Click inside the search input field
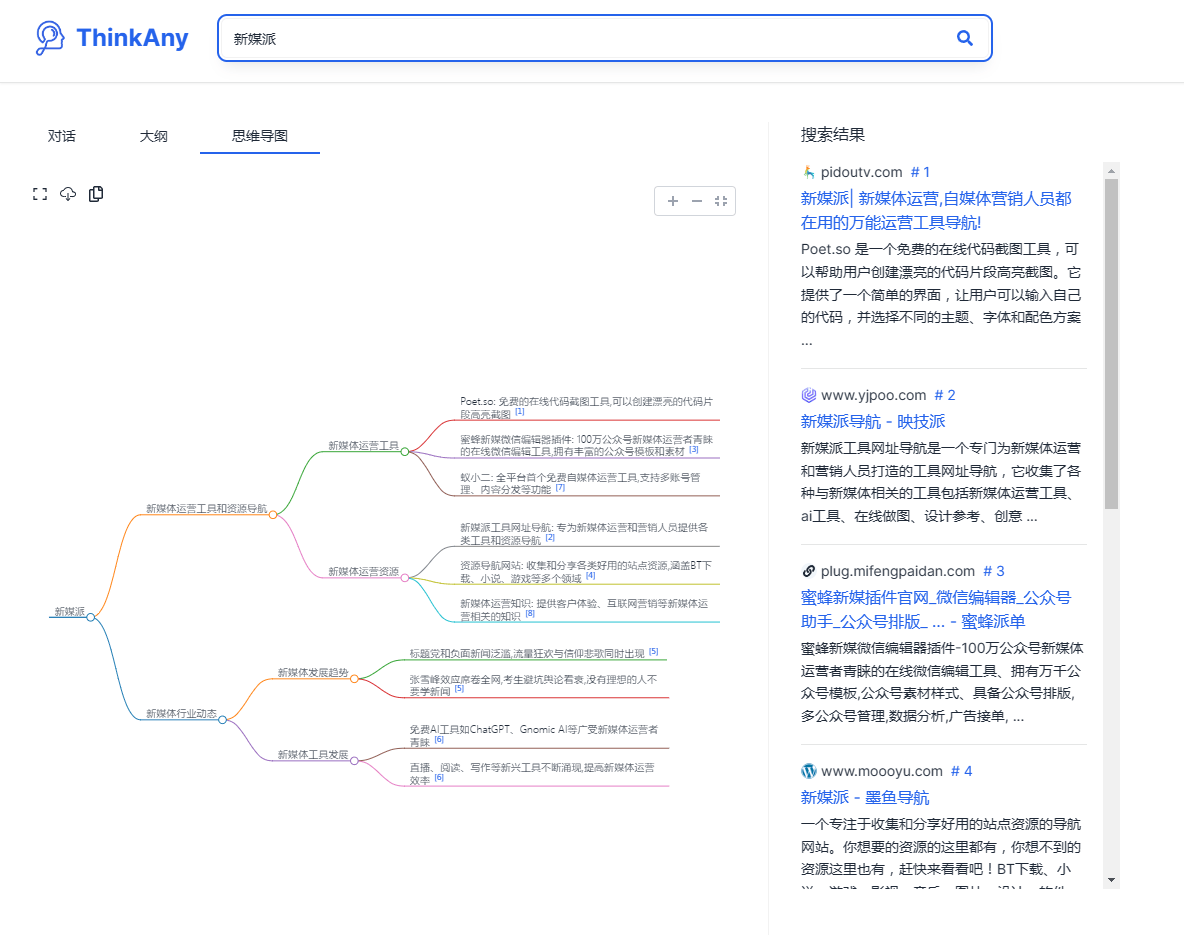This screenshot has height=935, width=1184. (x=500, y=38)
